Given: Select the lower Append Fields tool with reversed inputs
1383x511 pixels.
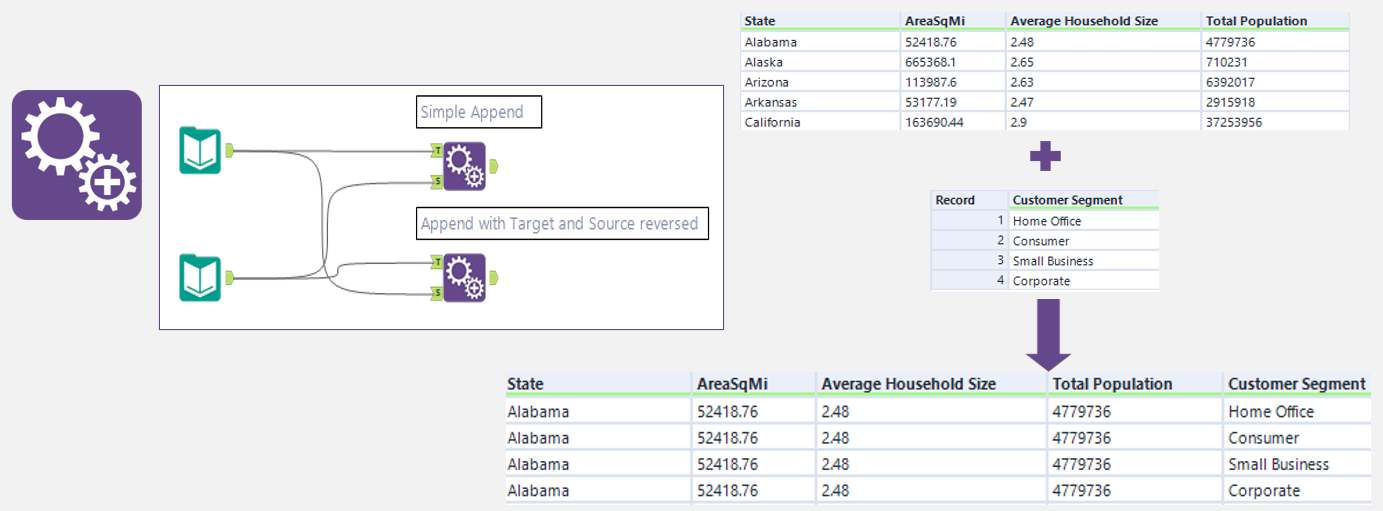Looking at the screenshot, I should (x=464, y=277).
